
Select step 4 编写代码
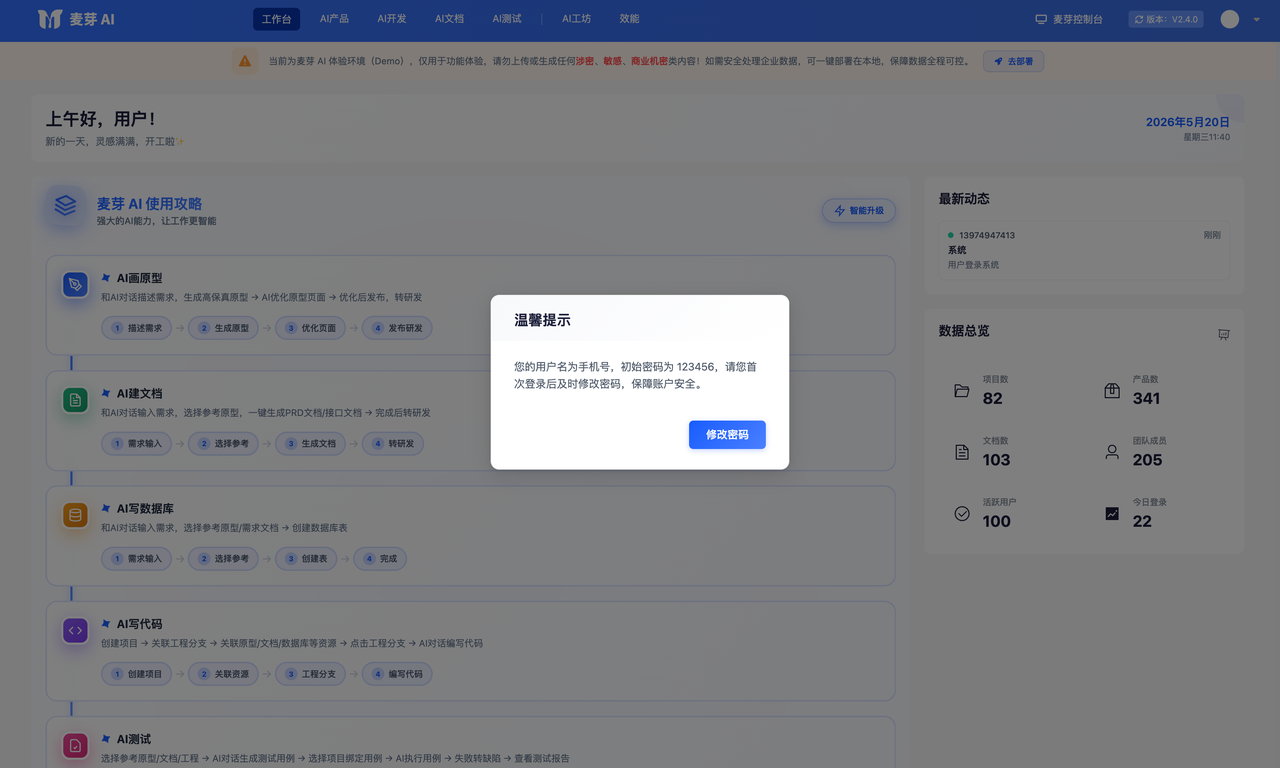[x=397, y=674]
